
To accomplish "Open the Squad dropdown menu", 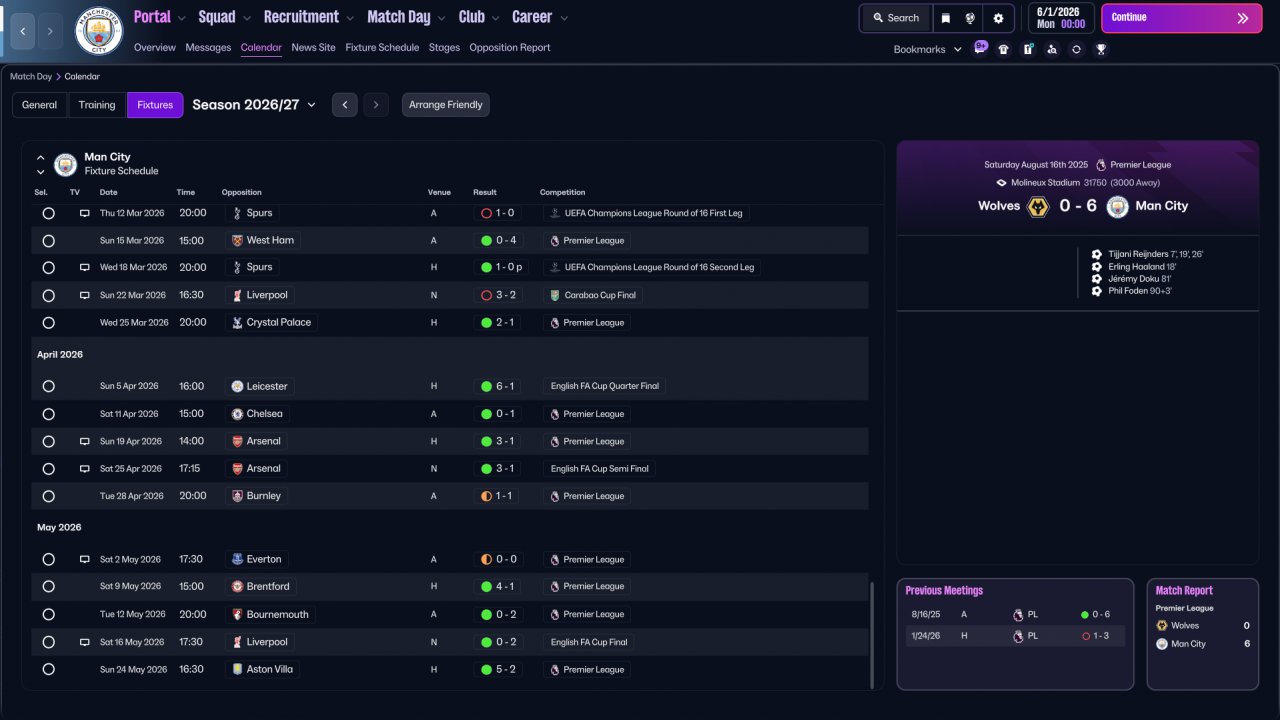I will pyautogui.click(x=224, y=17).
